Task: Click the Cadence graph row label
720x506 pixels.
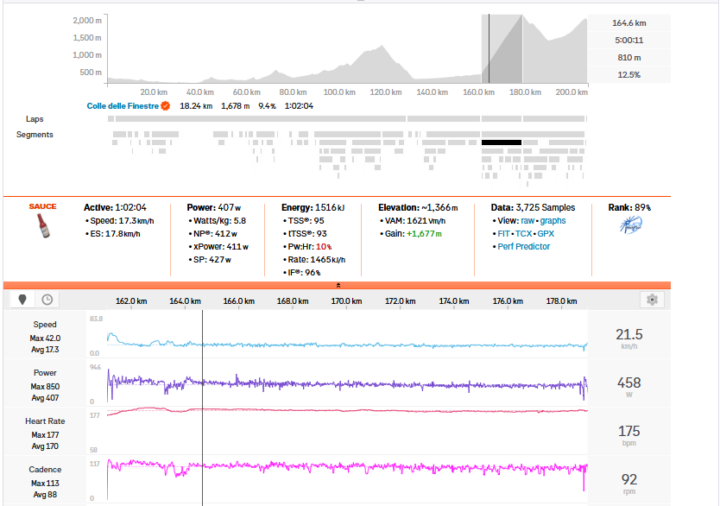Action: point(44,468)
